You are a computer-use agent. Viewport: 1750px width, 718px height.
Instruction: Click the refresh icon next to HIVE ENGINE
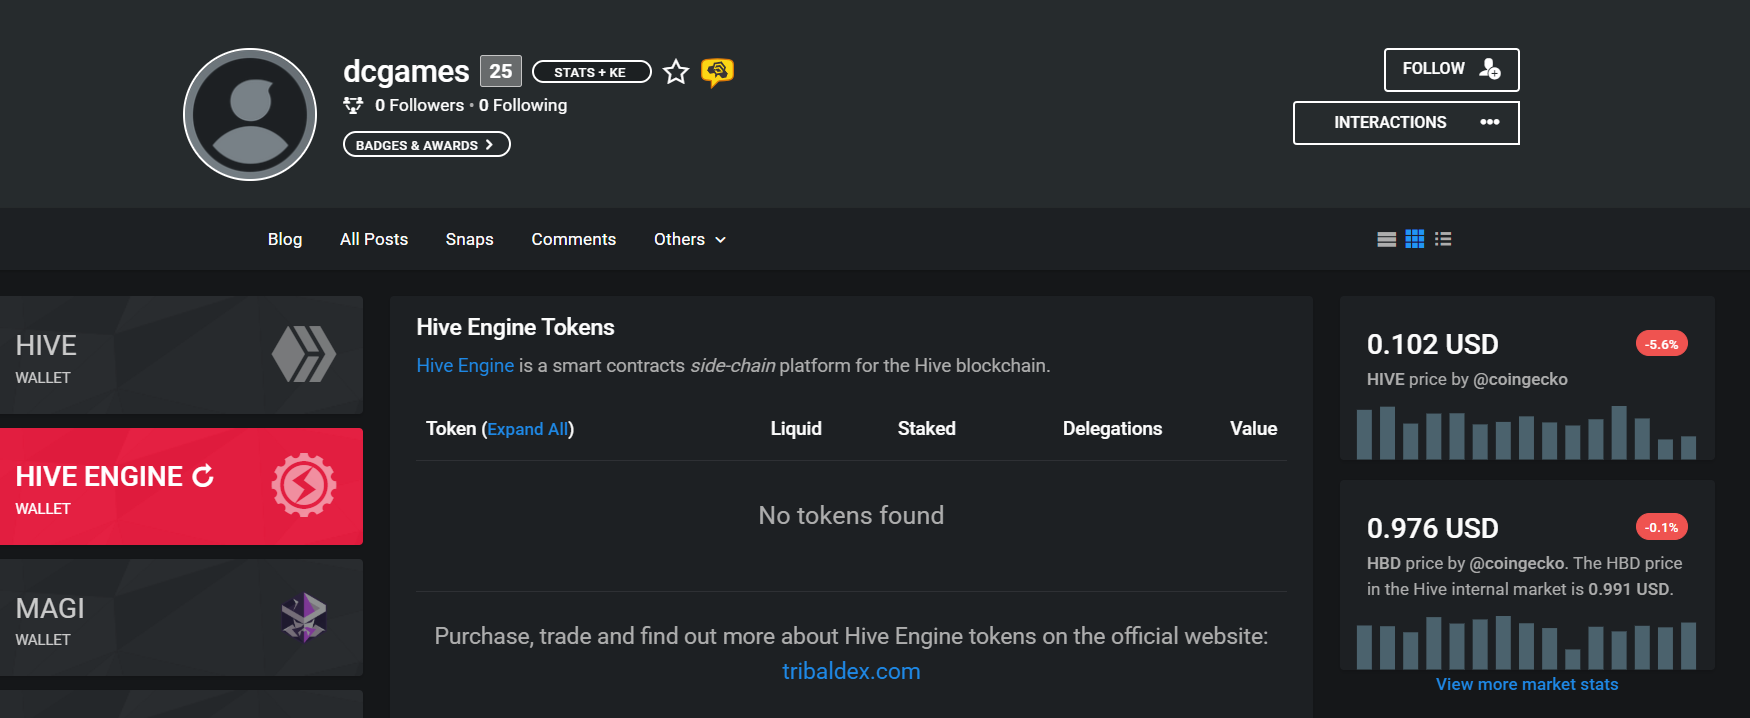[203, 476]
